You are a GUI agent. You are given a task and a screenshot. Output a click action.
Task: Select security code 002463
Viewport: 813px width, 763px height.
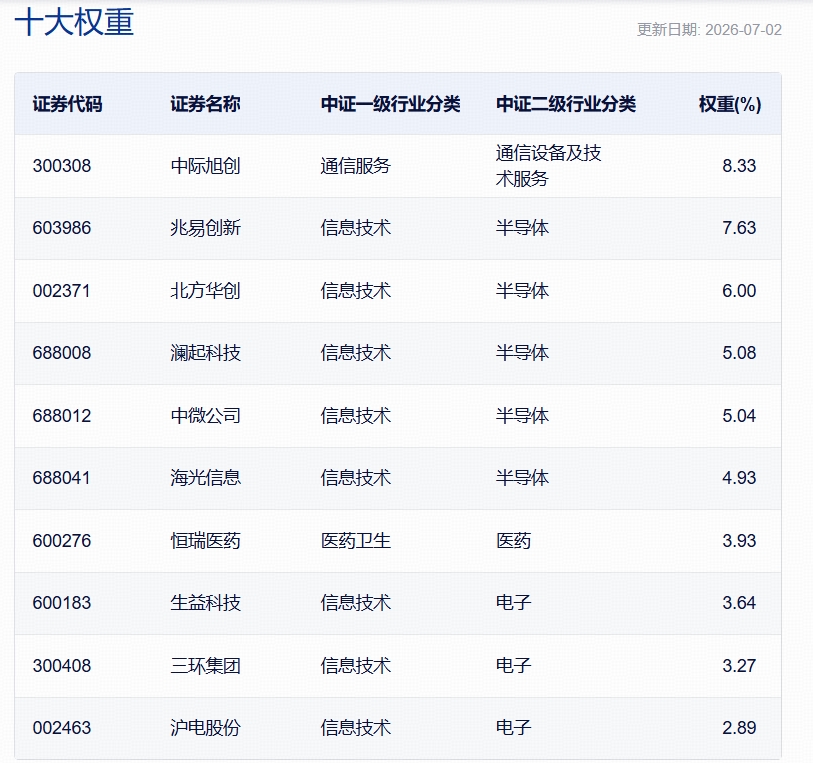[x=62, y=728]
